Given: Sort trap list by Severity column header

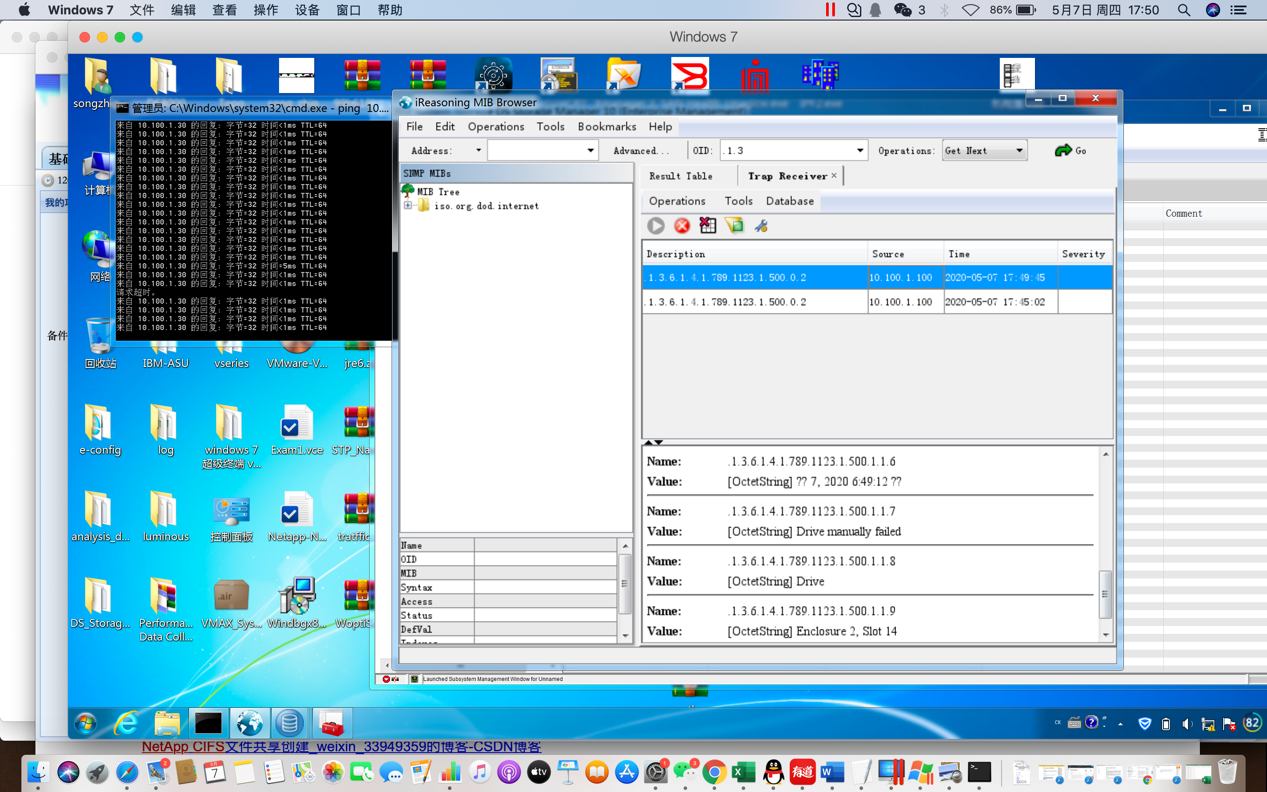Looking at the screenshot, I should 1083,254.
